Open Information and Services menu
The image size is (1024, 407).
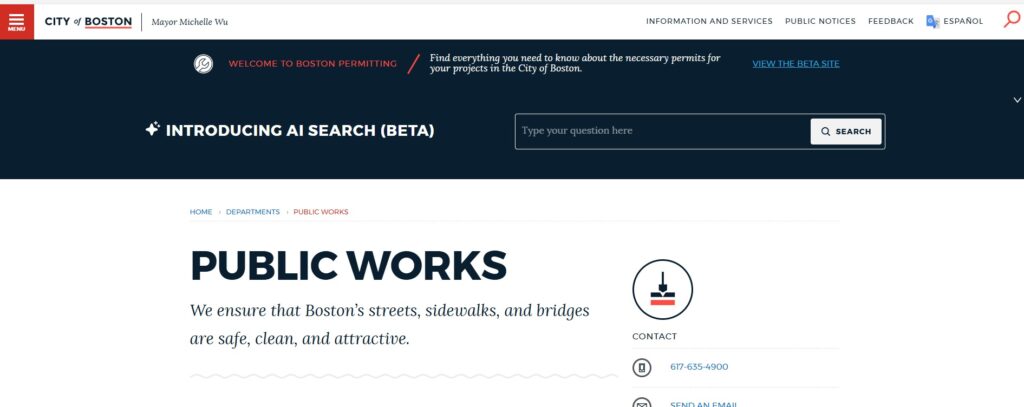click(709, 21)
